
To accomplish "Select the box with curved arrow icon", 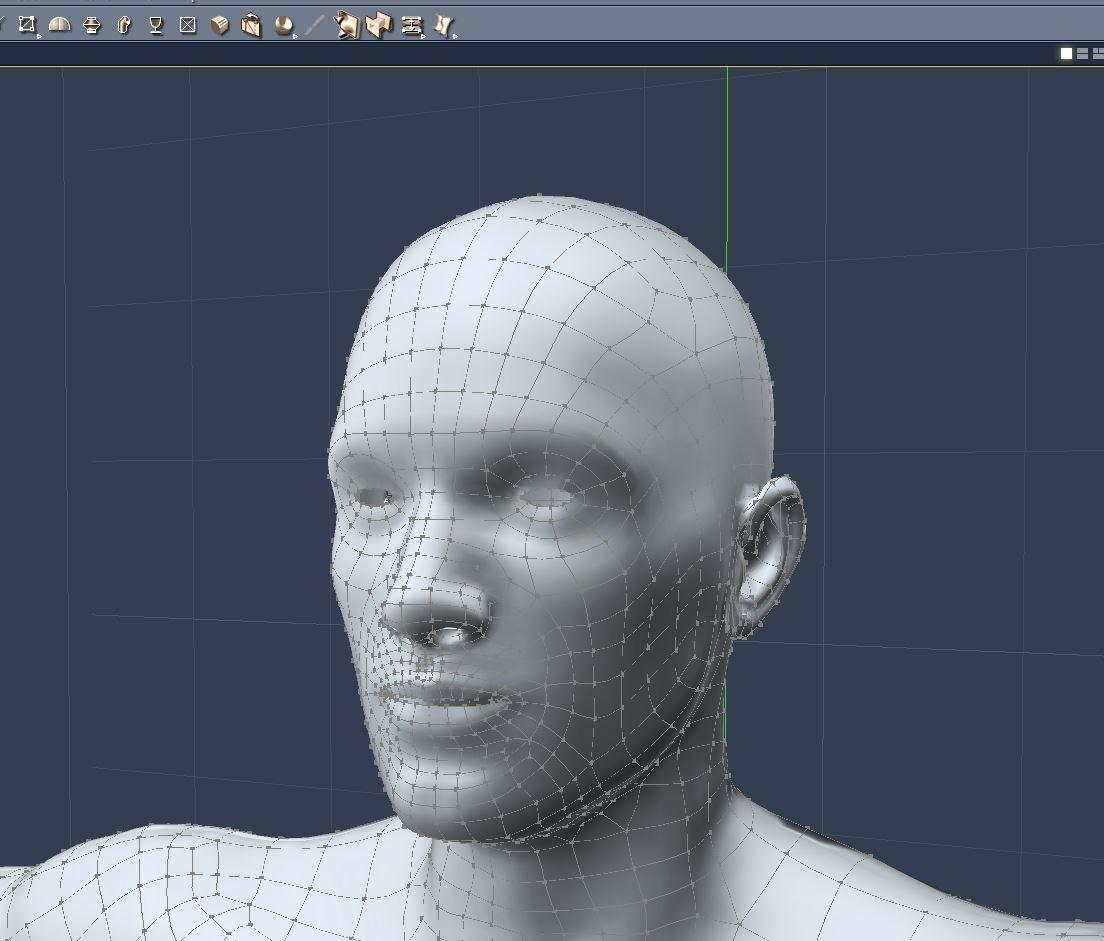I will [251, 25].
